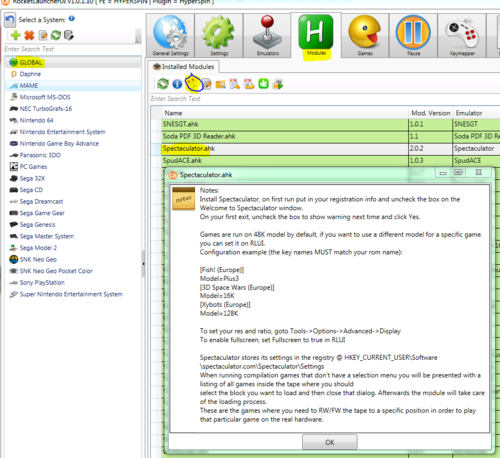The image size is (500, 458).
Task: Minimize the Spectaculator.ahk dialog
Action: point(443,173)
